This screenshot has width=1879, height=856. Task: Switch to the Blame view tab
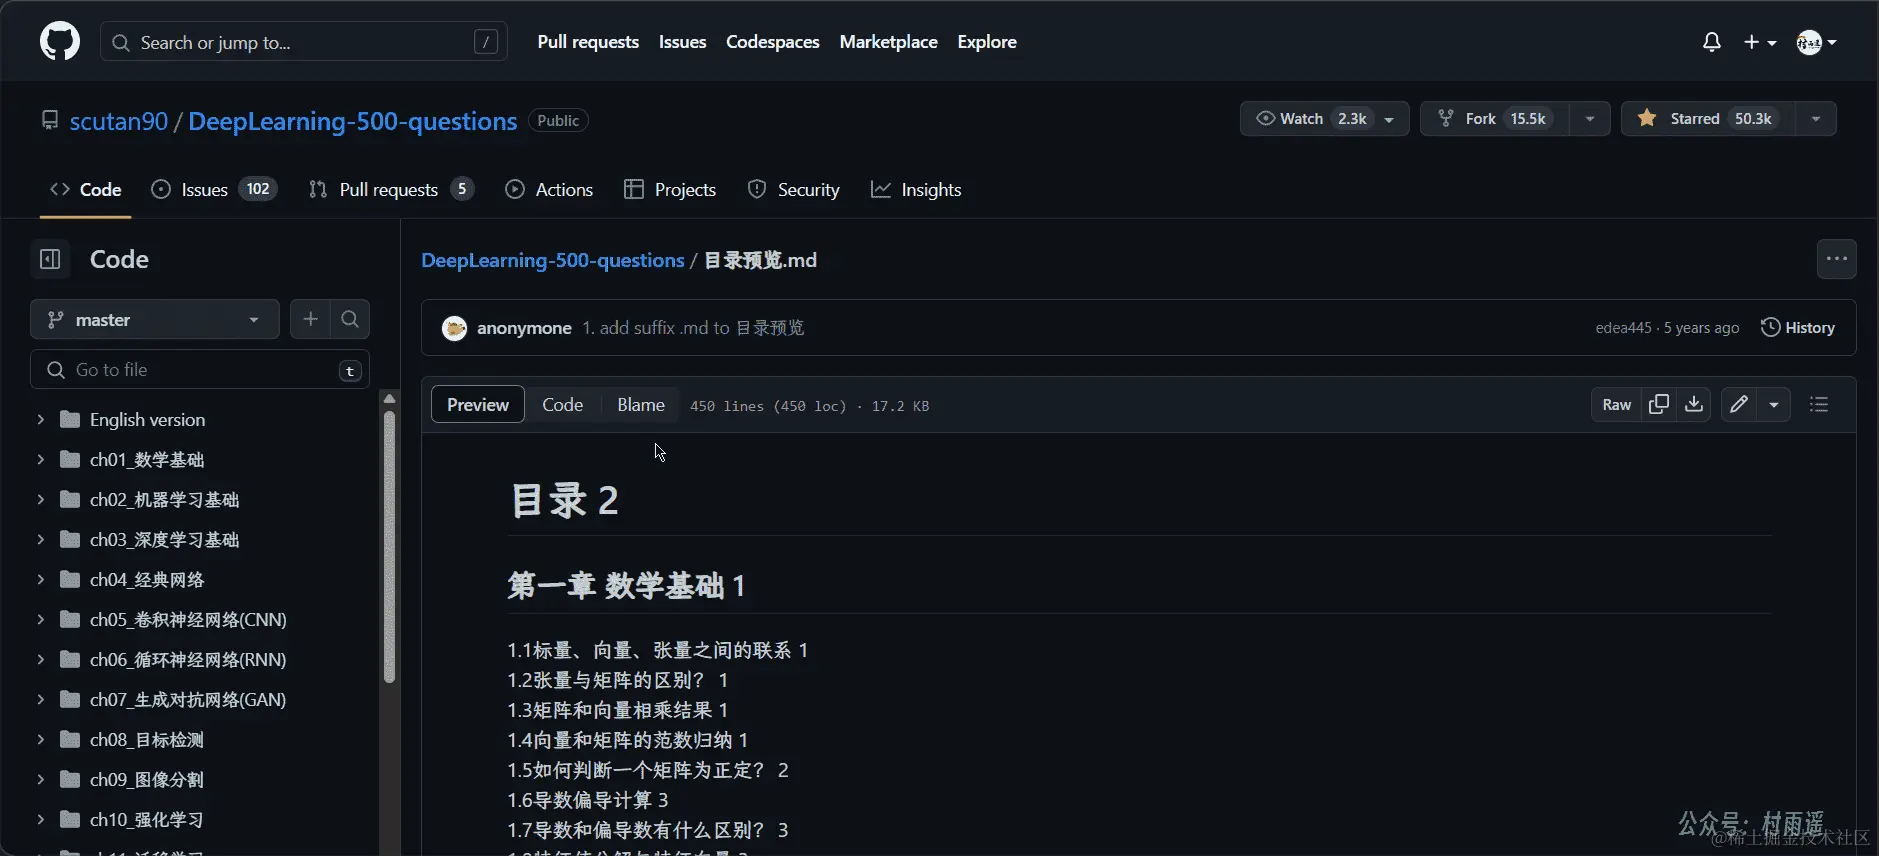[641, 404]
